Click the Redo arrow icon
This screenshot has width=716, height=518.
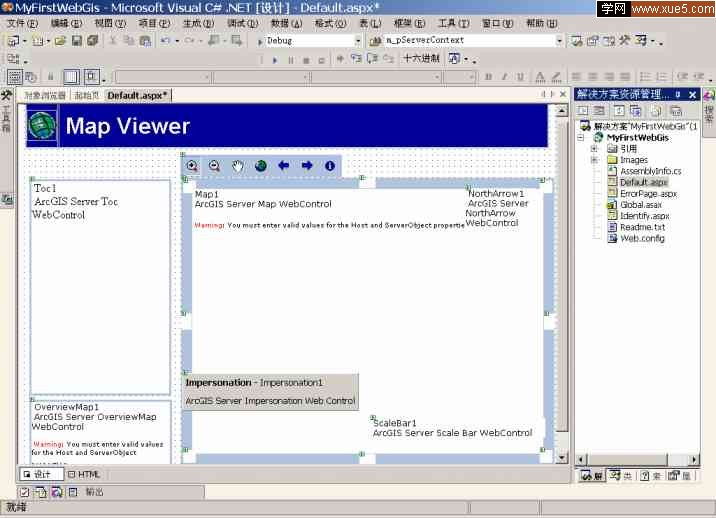point(190,41)
